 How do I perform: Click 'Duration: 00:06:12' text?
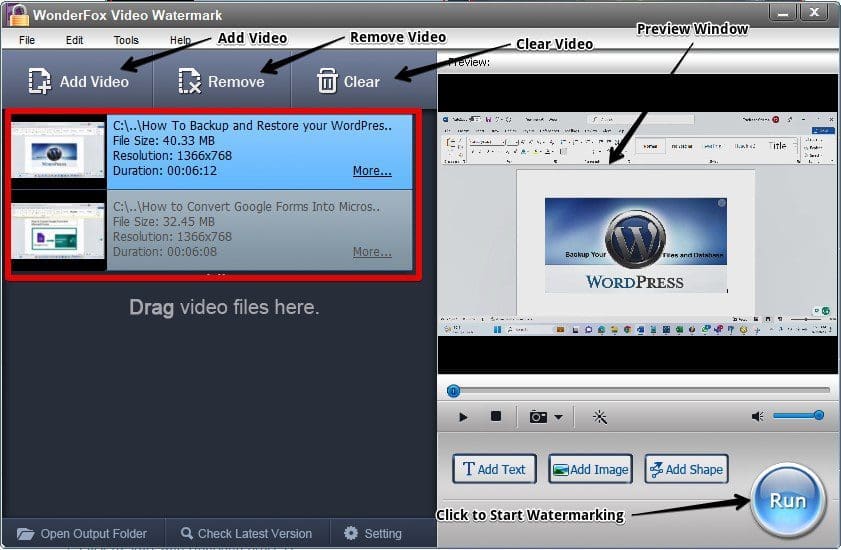(165, 171)
